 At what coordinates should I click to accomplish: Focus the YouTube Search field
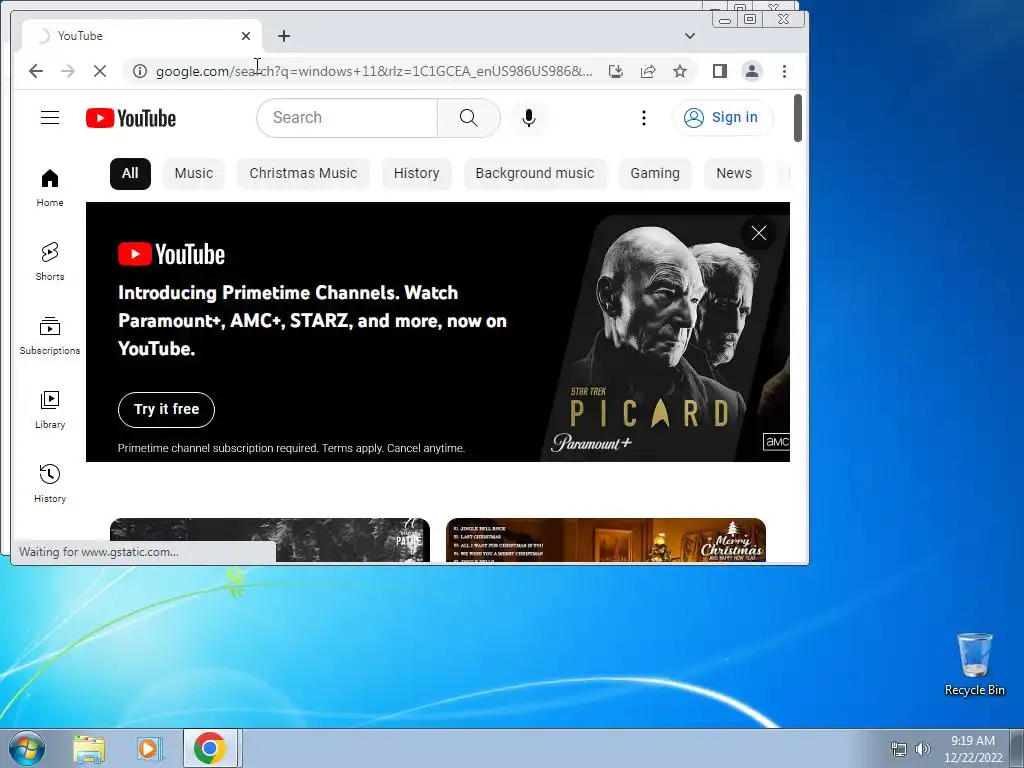[347, 118]
